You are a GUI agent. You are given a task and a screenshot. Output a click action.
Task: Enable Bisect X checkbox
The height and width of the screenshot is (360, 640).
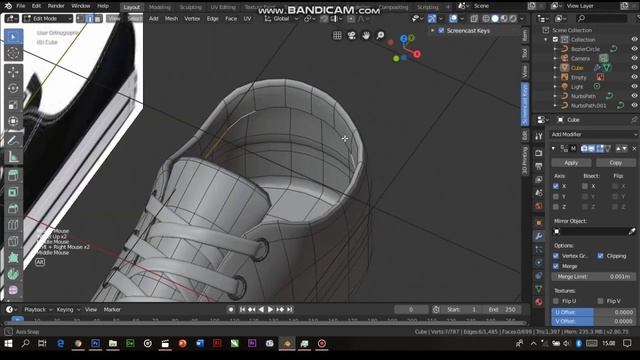click(585, 186)
